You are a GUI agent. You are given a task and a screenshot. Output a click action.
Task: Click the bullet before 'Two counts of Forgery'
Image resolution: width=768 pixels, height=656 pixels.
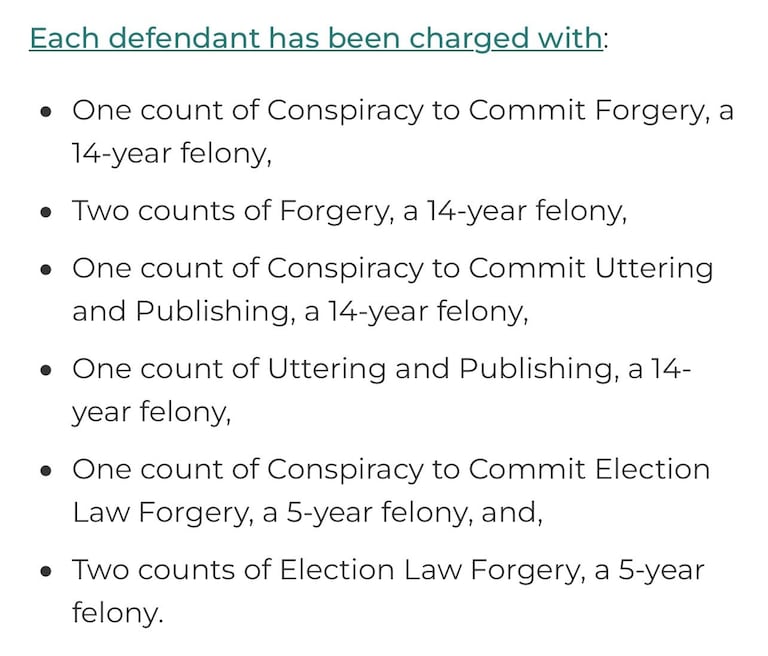[46, 213]
